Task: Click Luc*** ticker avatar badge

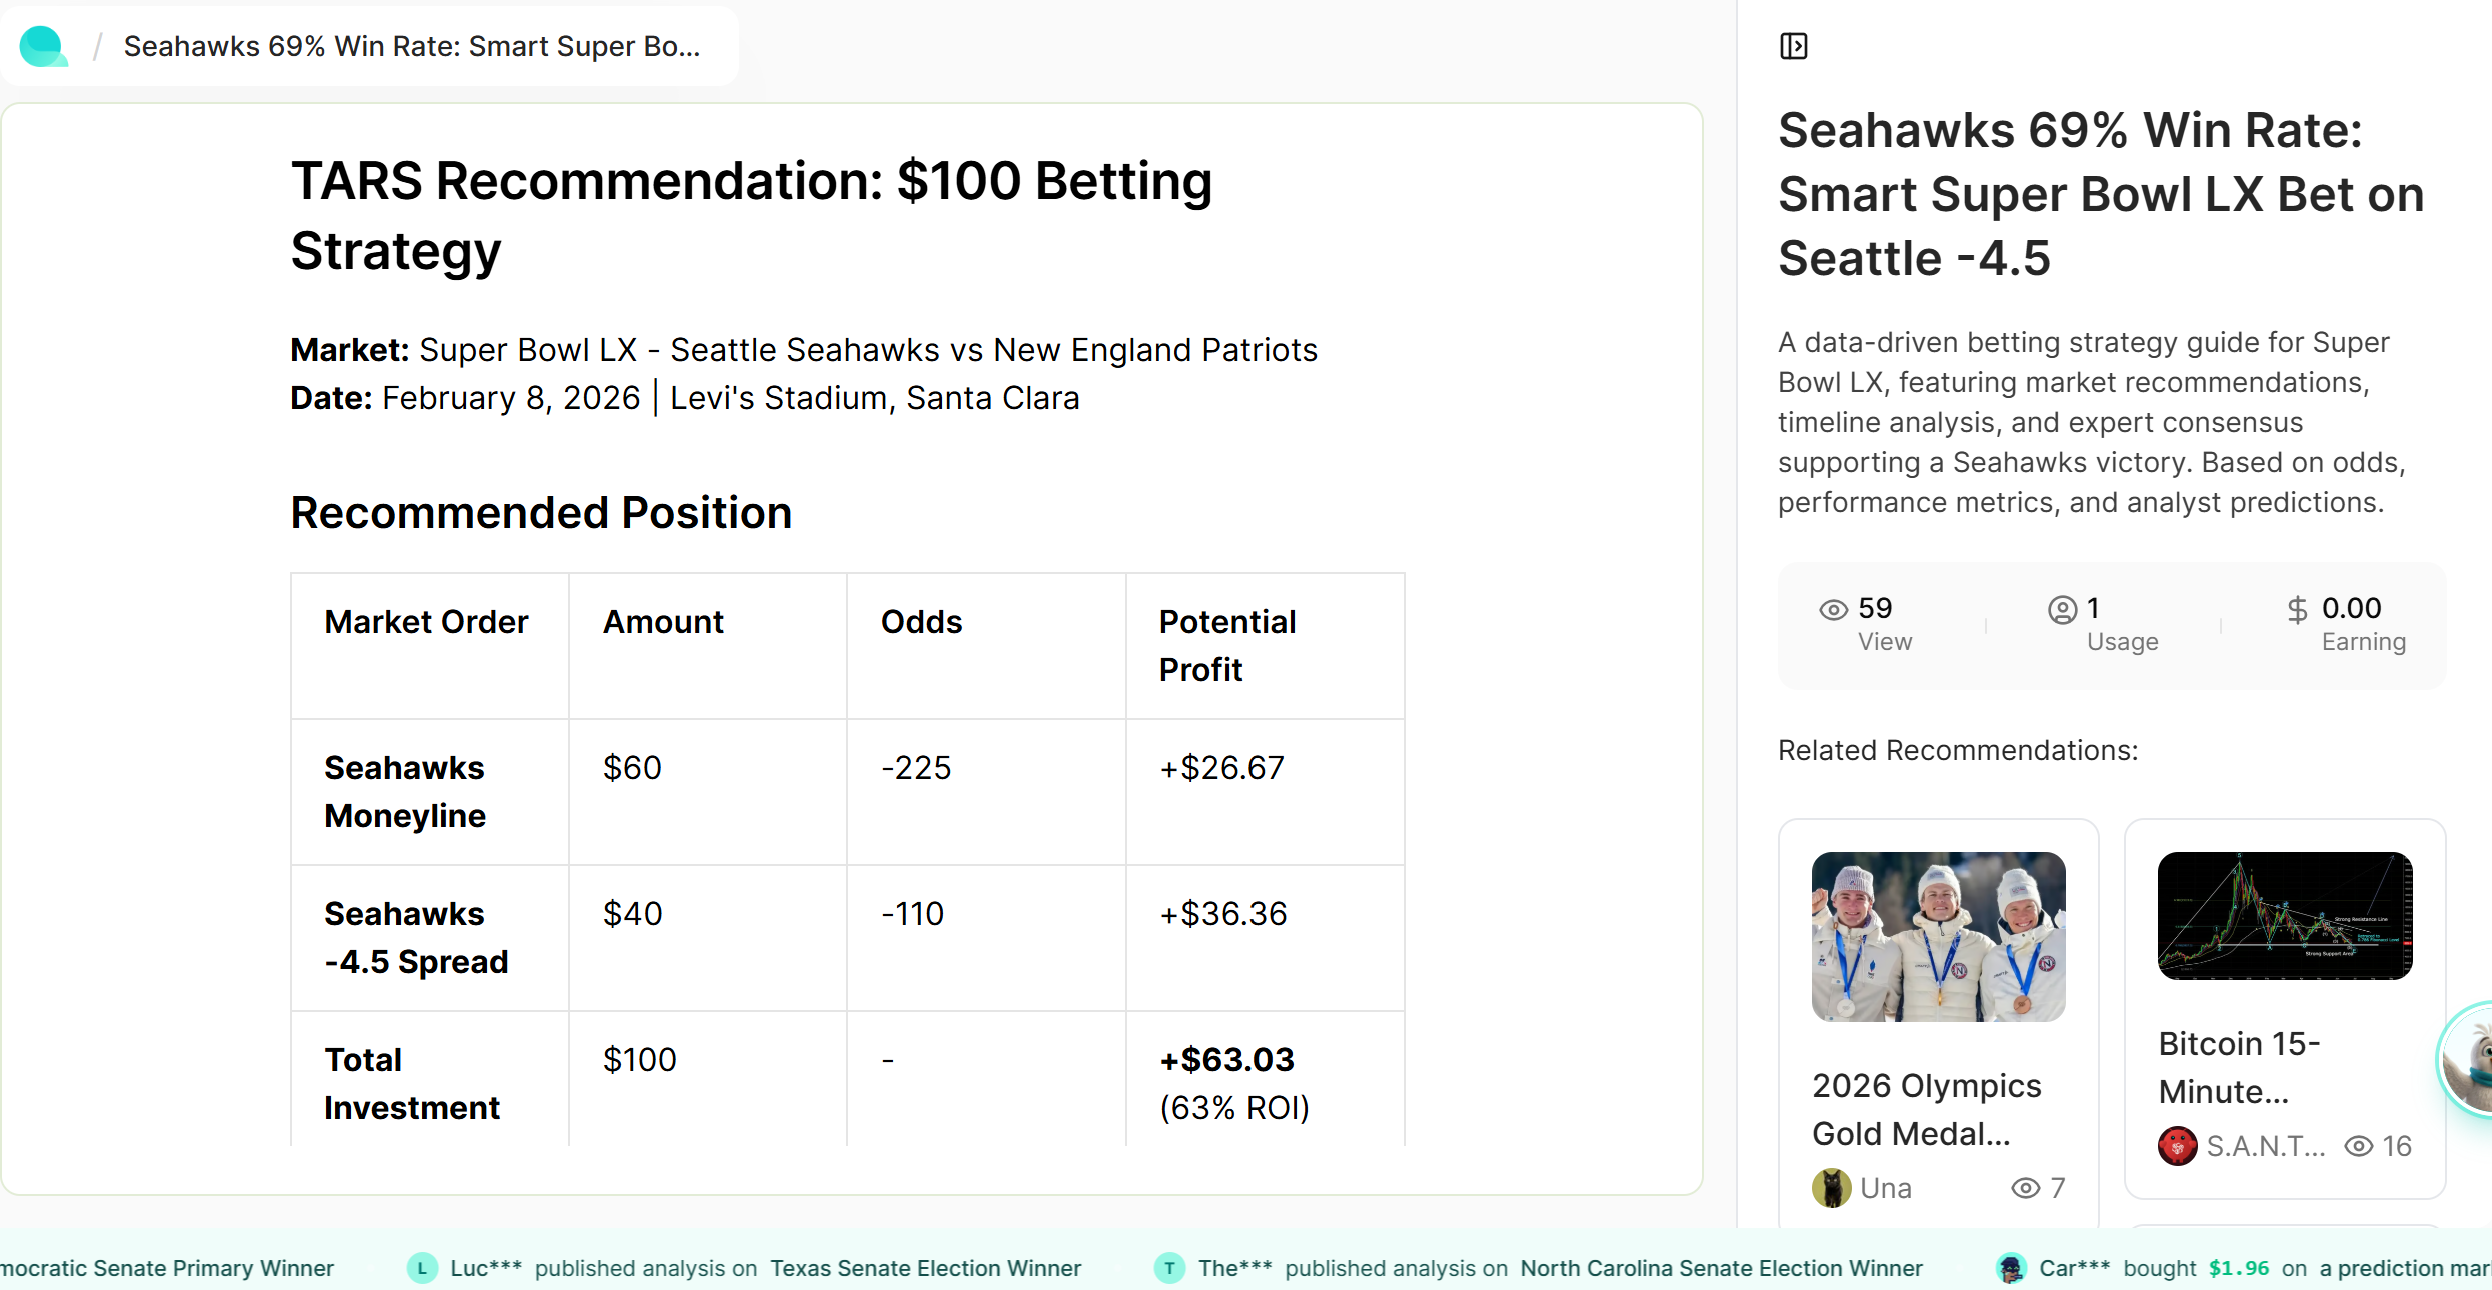Action: click(422, 1268)
